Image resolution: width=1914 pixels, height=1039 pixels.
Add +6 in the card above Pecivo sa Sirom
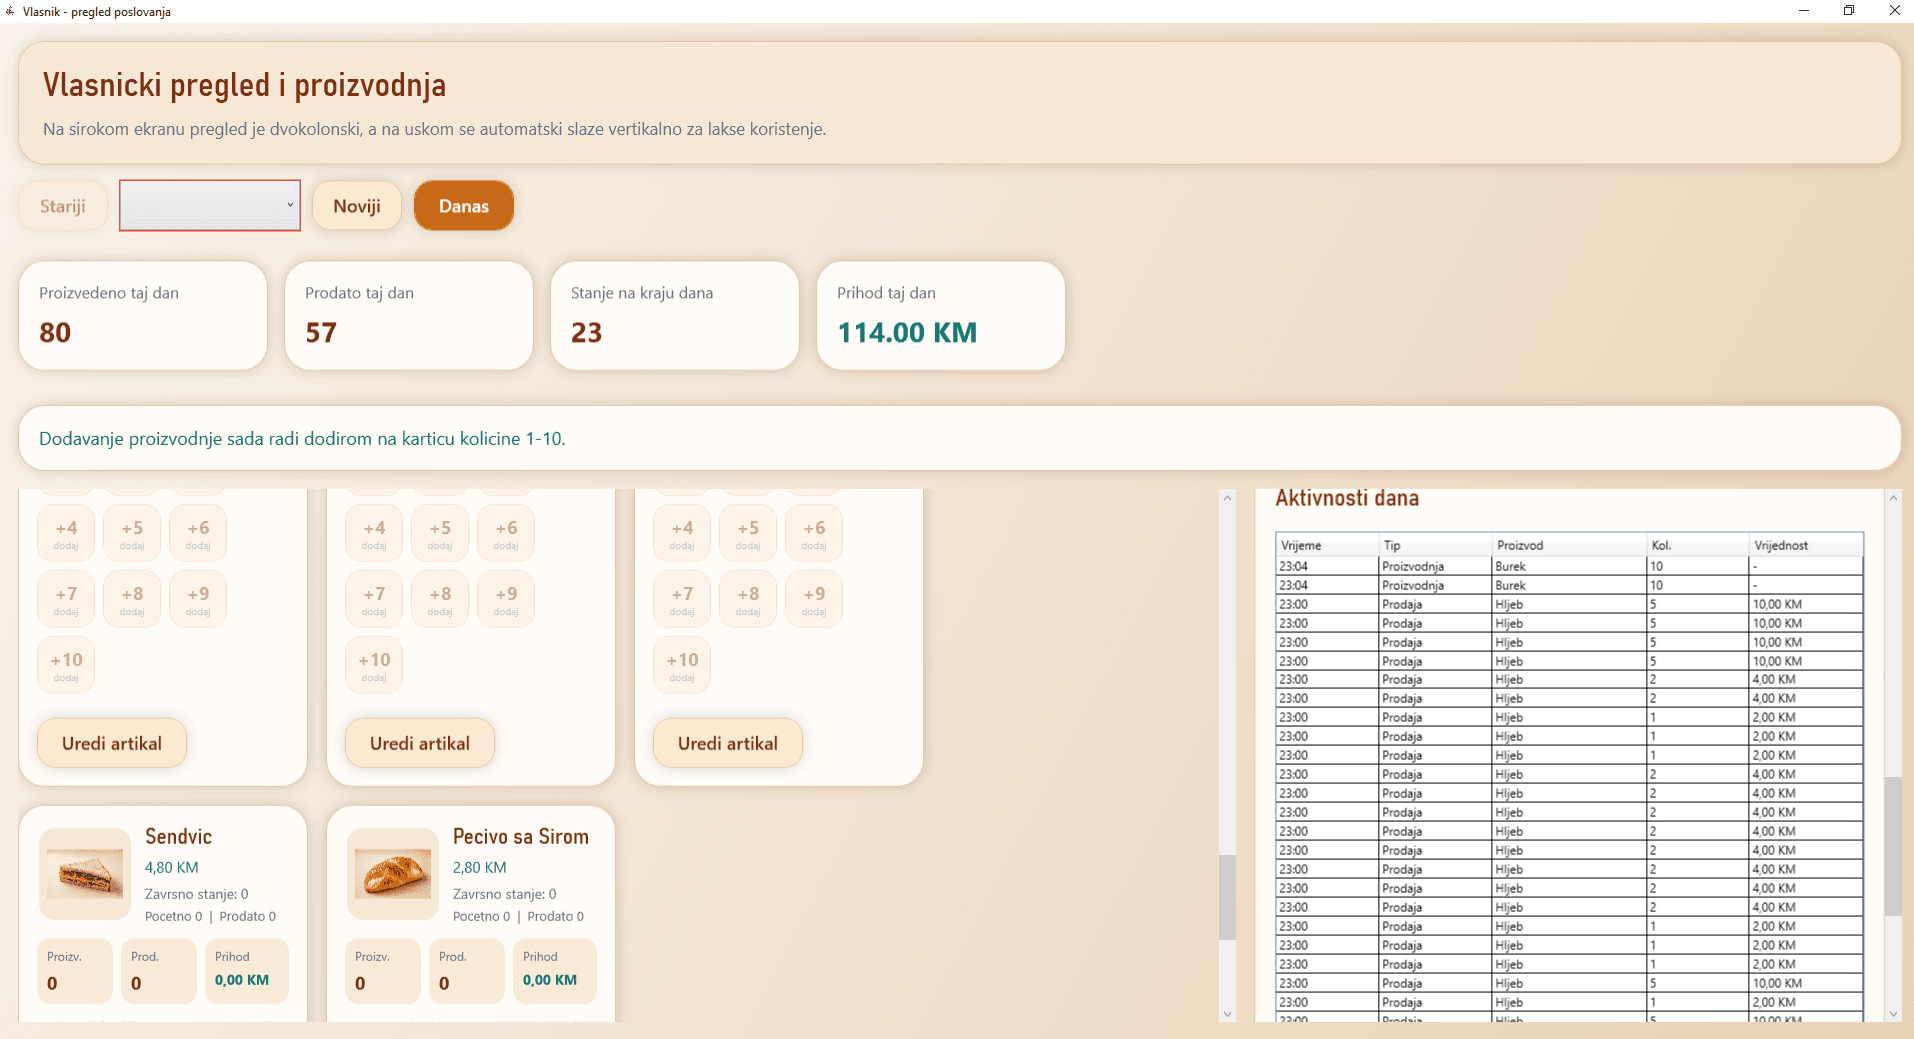(506, 533)
